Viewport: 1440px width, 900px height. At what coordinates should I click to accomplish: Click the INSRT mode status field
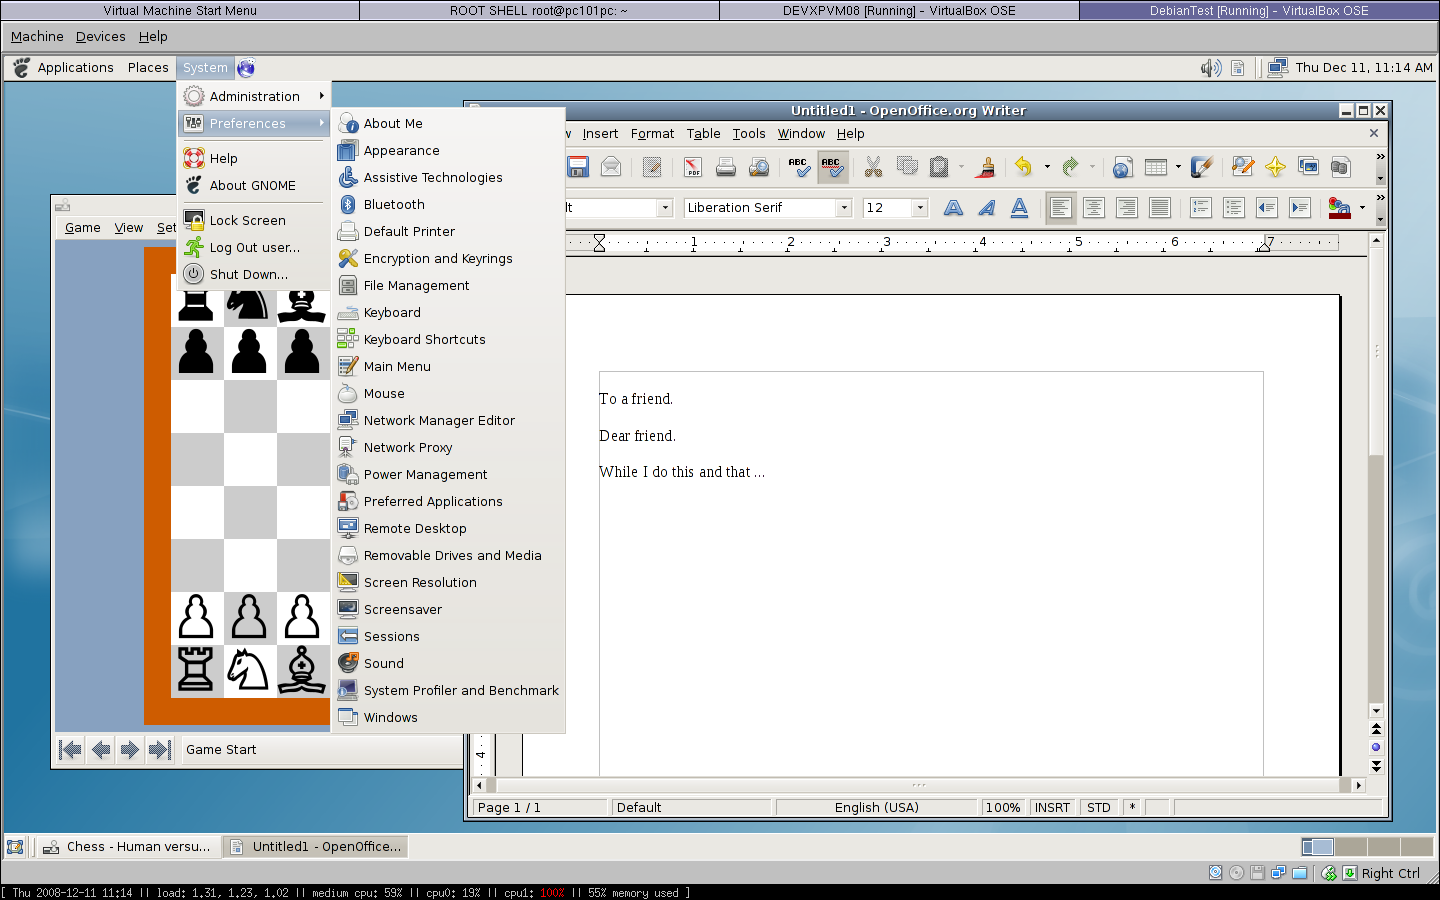pyautogui.click(x=1052, y=807)
